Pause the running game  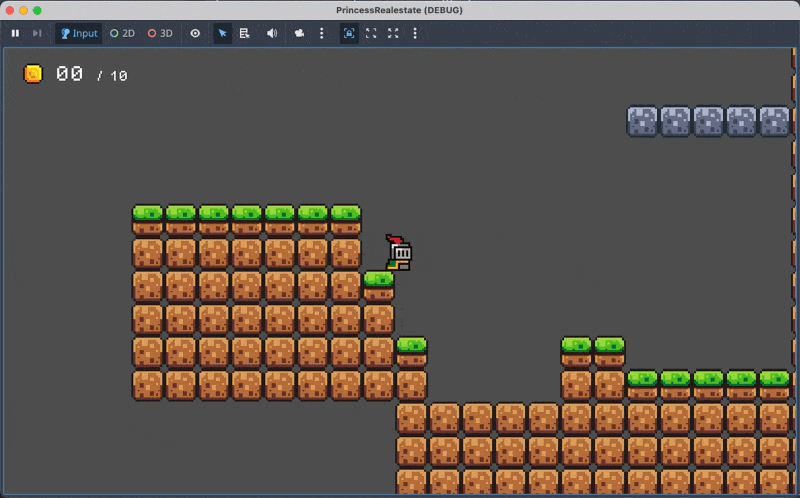[15, 33]
